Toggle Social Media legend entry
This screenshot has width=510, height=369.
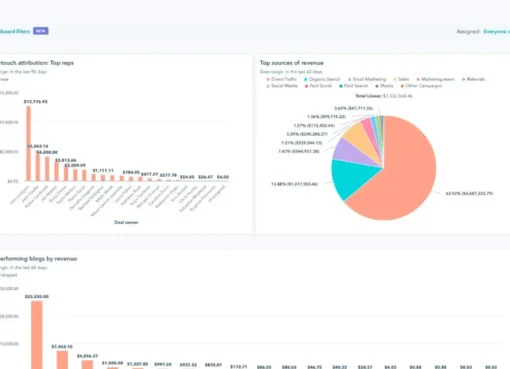pyautogui.click(x=282, y=86)
